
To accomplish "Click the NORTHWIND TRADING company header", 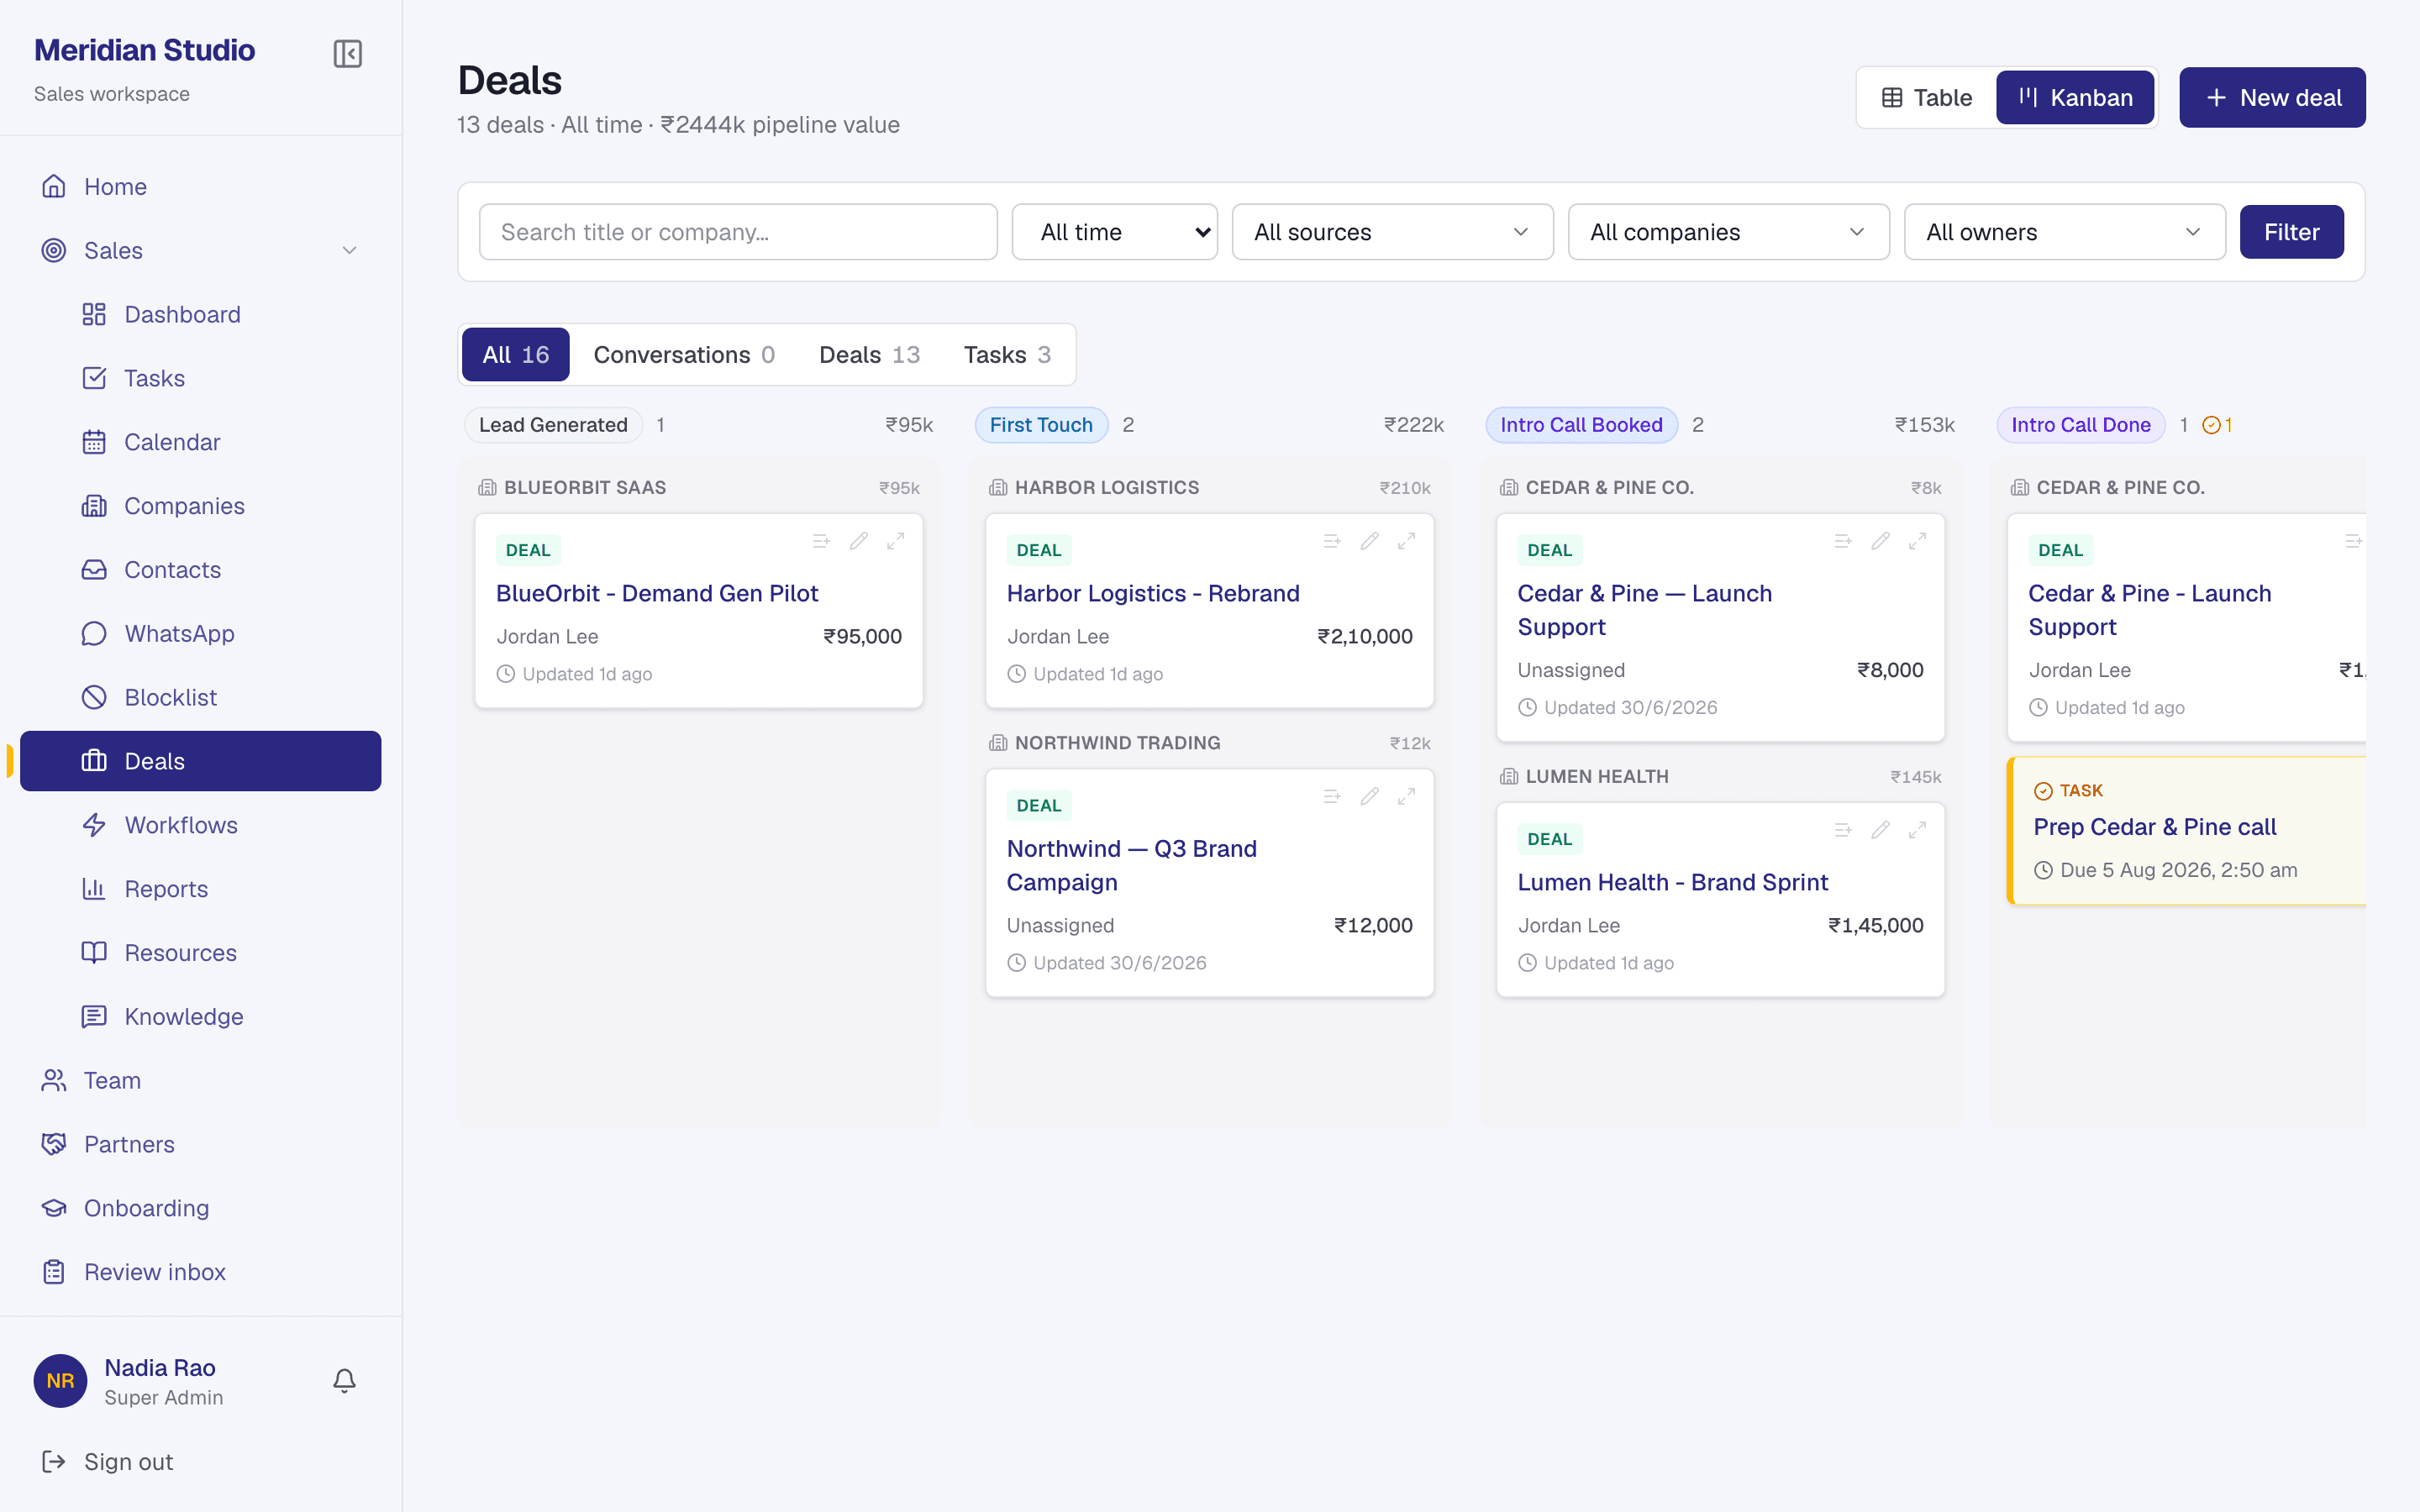I will click(1117, 743).
